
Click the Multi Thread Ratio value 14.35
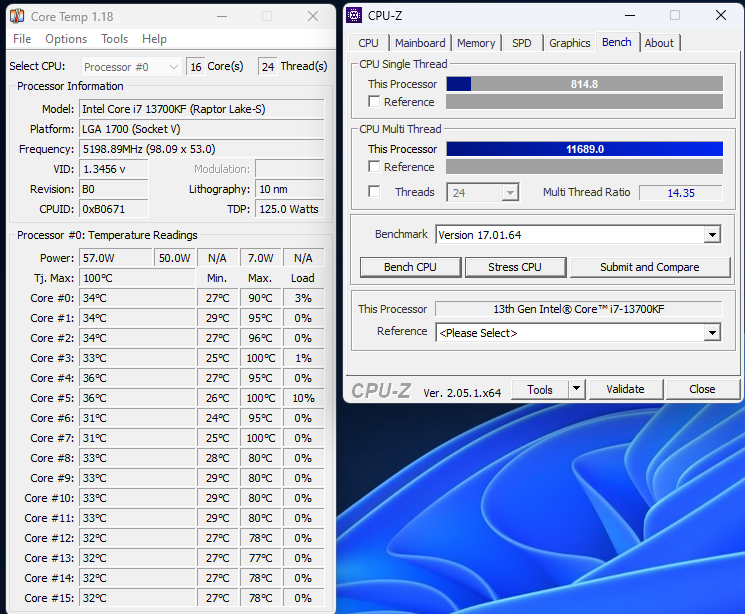pos(681,193)
